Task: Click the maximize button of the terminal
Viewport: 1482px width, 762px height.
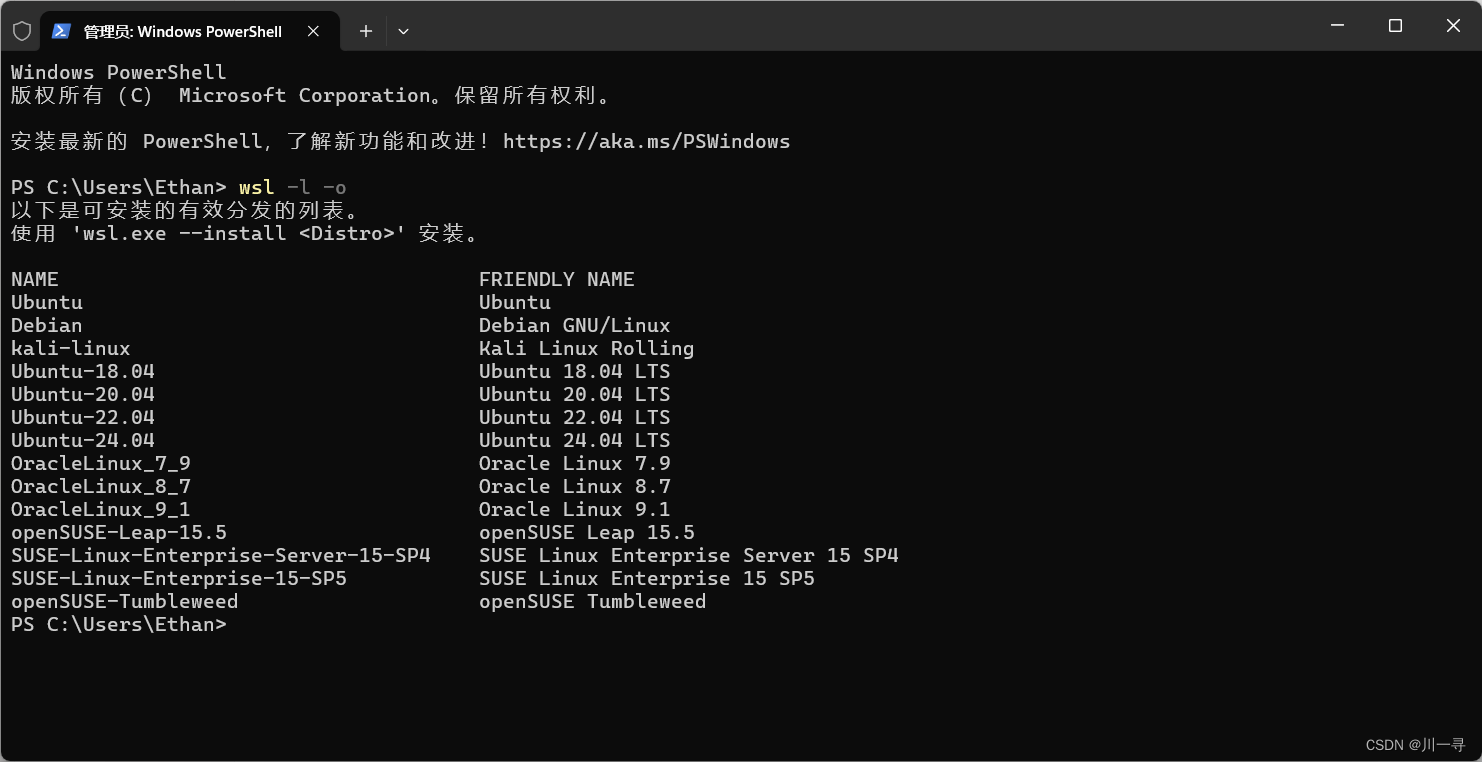Action: (1395, 26)
